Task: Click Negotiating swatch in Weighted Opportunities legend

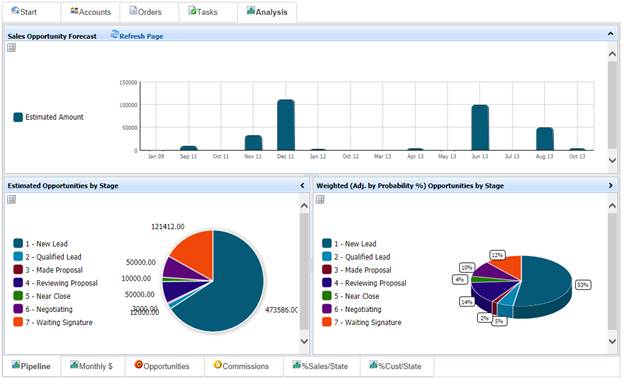Action: point(327,309)
